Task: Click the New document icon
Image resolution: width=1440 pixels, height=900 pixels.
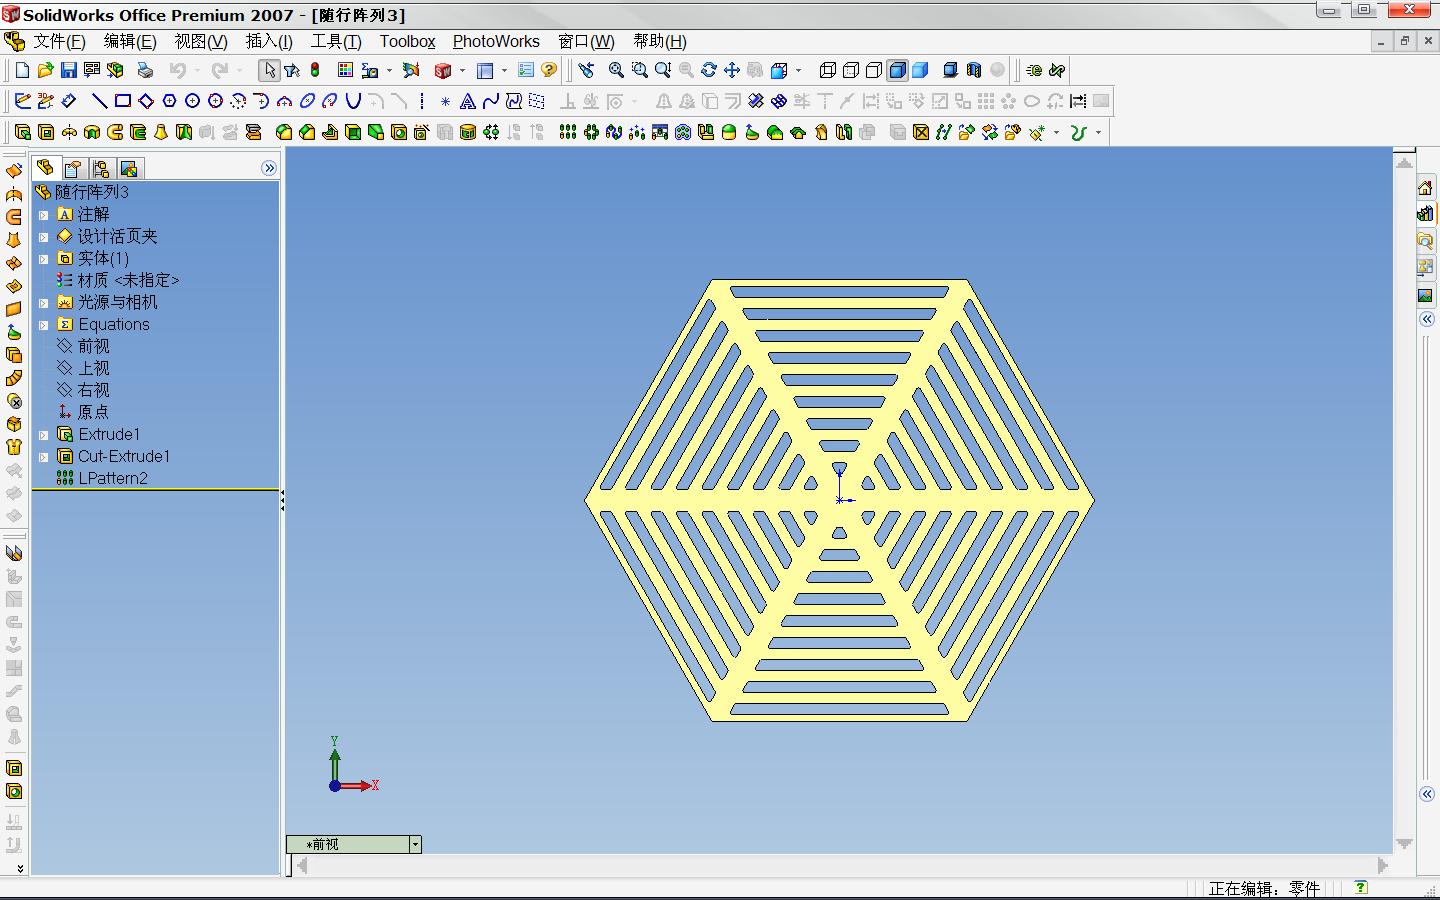Action: [22, 70]
